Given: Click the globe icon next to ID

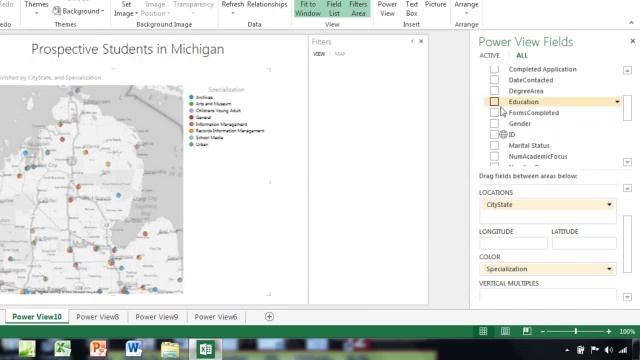Looking at the screenshot, I should click(504, 134).
